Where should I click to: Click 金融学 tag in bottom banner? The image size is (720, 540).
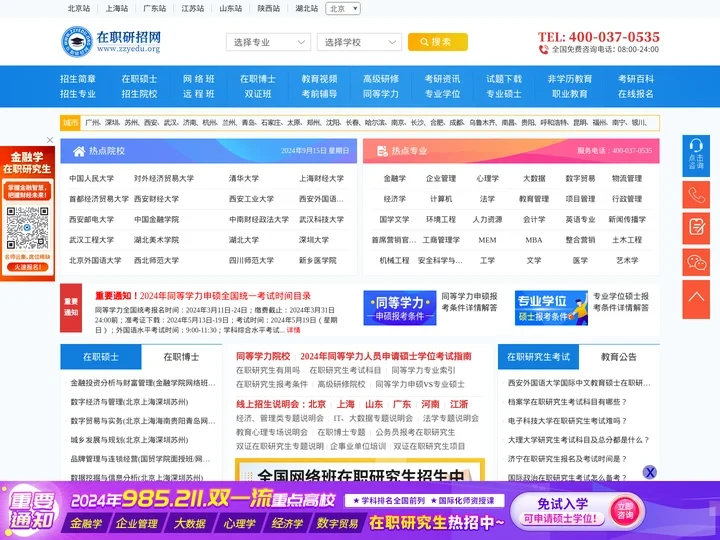[x=86, y=524]
